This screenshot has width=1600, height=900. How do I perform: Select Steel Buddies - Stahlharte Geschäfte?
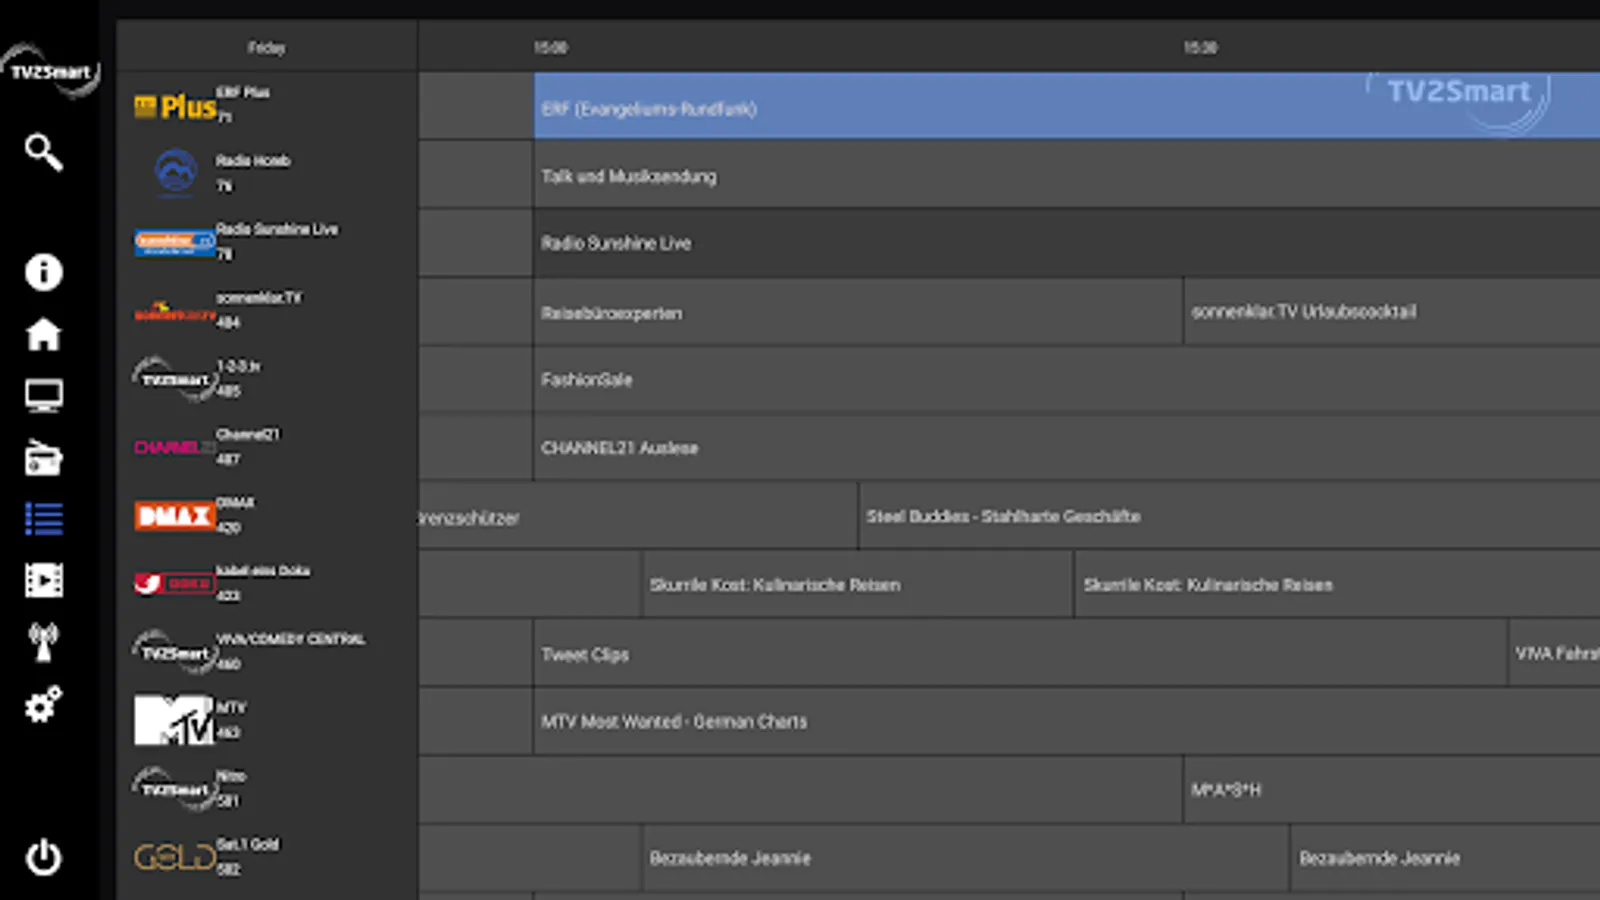coord(1230,516)
